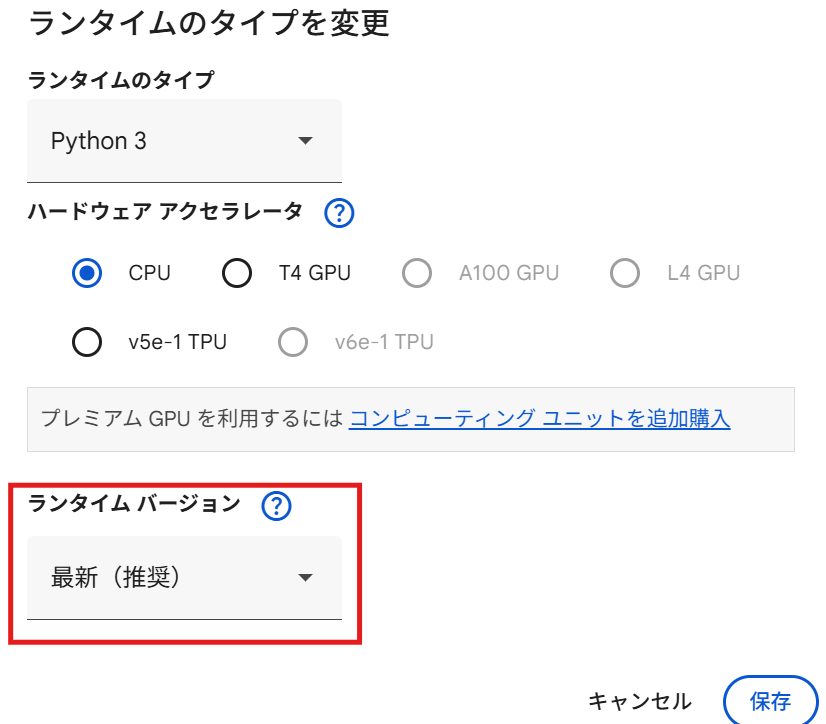The height and width of the screenshot is (724, 826).
Task: Click the ランタイム バージョン heading text
Action: tap(134, 504)
